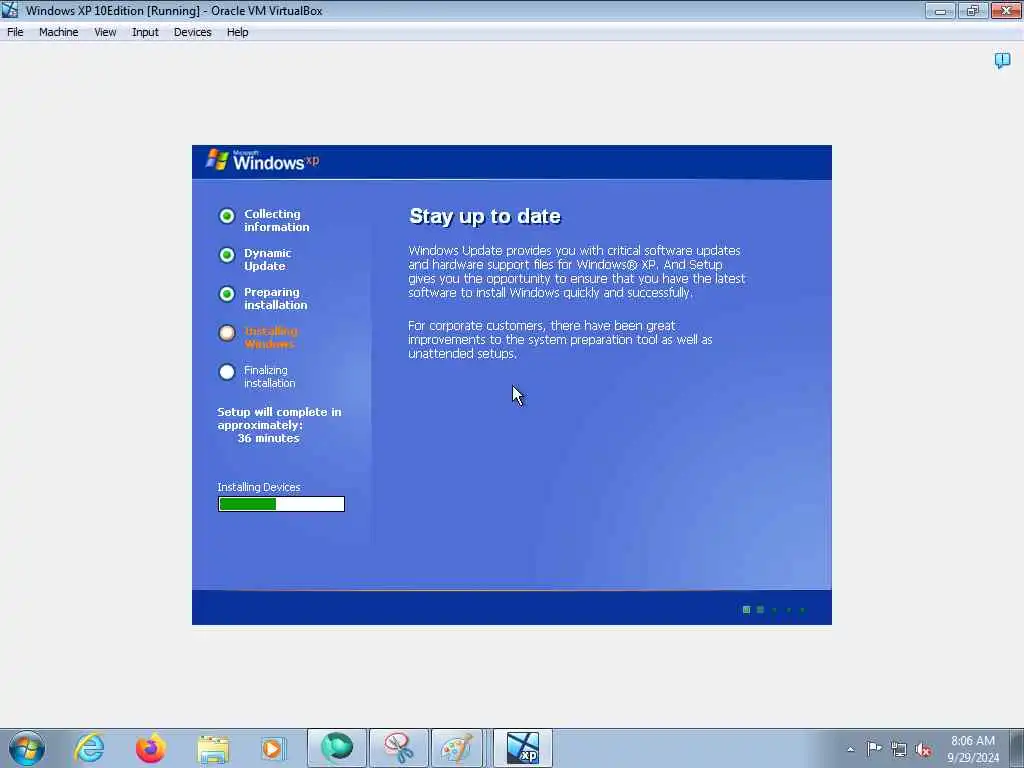The width and height of the screenshot is (1024, 768).
Task: Click the Preparing installation step indicator
Action: pos(227,295)
